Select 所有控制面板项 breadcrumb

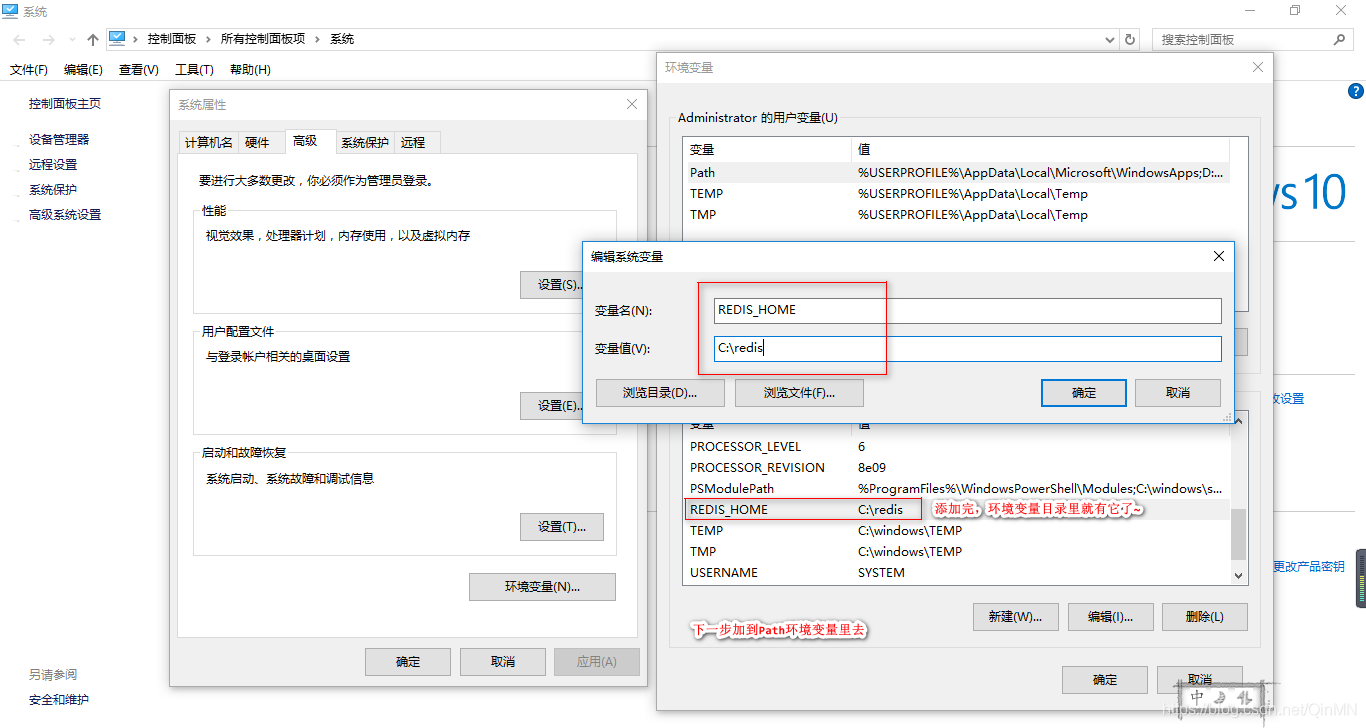click(x=263, y=39)
